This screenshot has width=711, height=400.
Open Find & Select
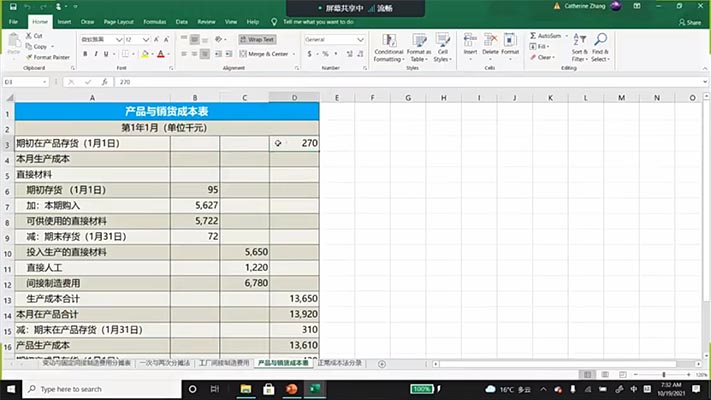coord(600,48)
